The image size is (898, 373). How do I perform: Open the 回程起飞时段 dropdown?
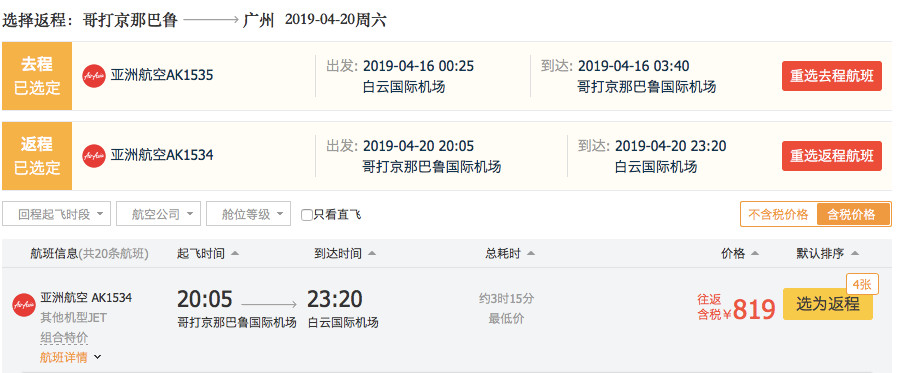coord(56,214)
